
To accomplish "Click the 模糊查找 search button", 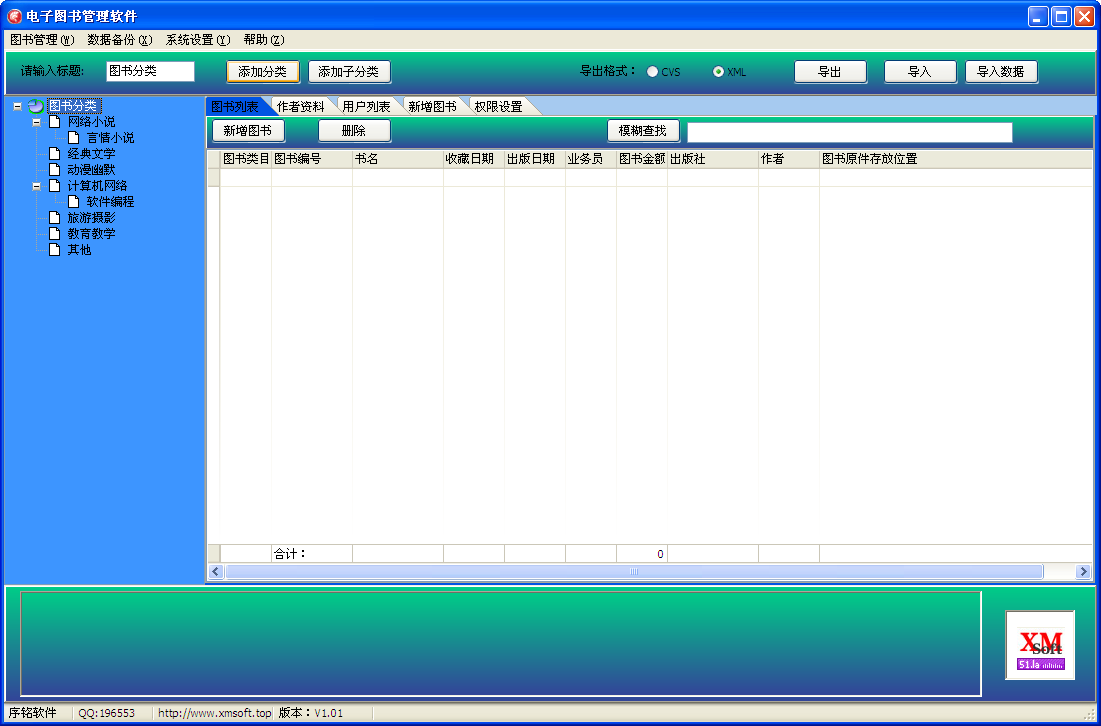I will pos(643,130).
